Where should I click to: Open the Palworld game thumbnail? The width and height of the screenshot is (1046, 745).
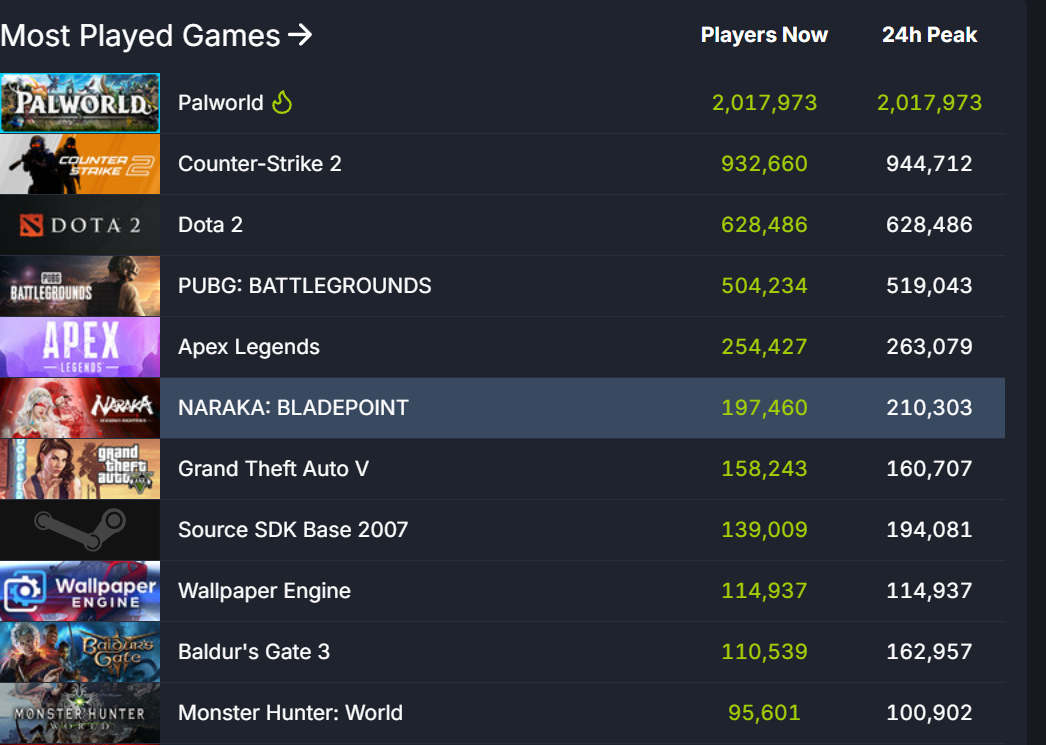[x=80, y=103]
